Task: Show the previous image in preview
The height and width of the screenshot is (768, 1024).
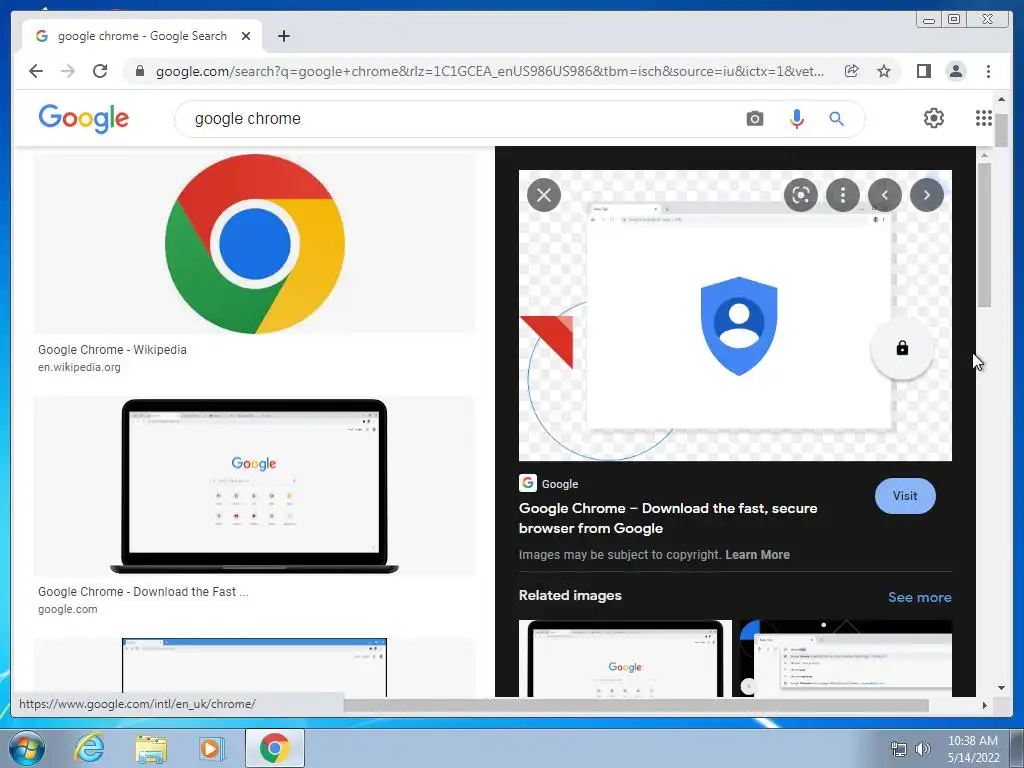Action: (885, 195)
